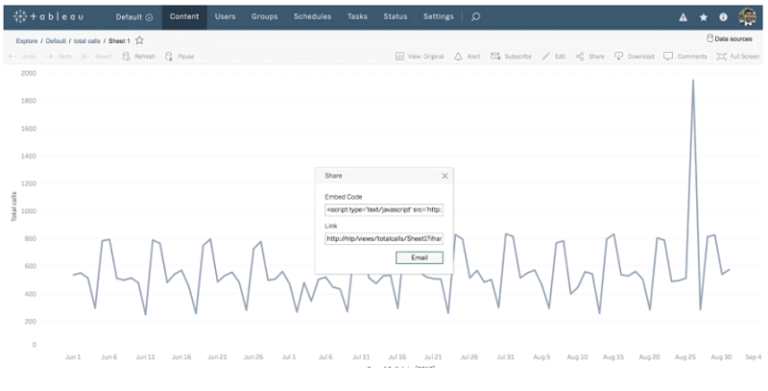Open the Settings tab

(x=438, y=17)
